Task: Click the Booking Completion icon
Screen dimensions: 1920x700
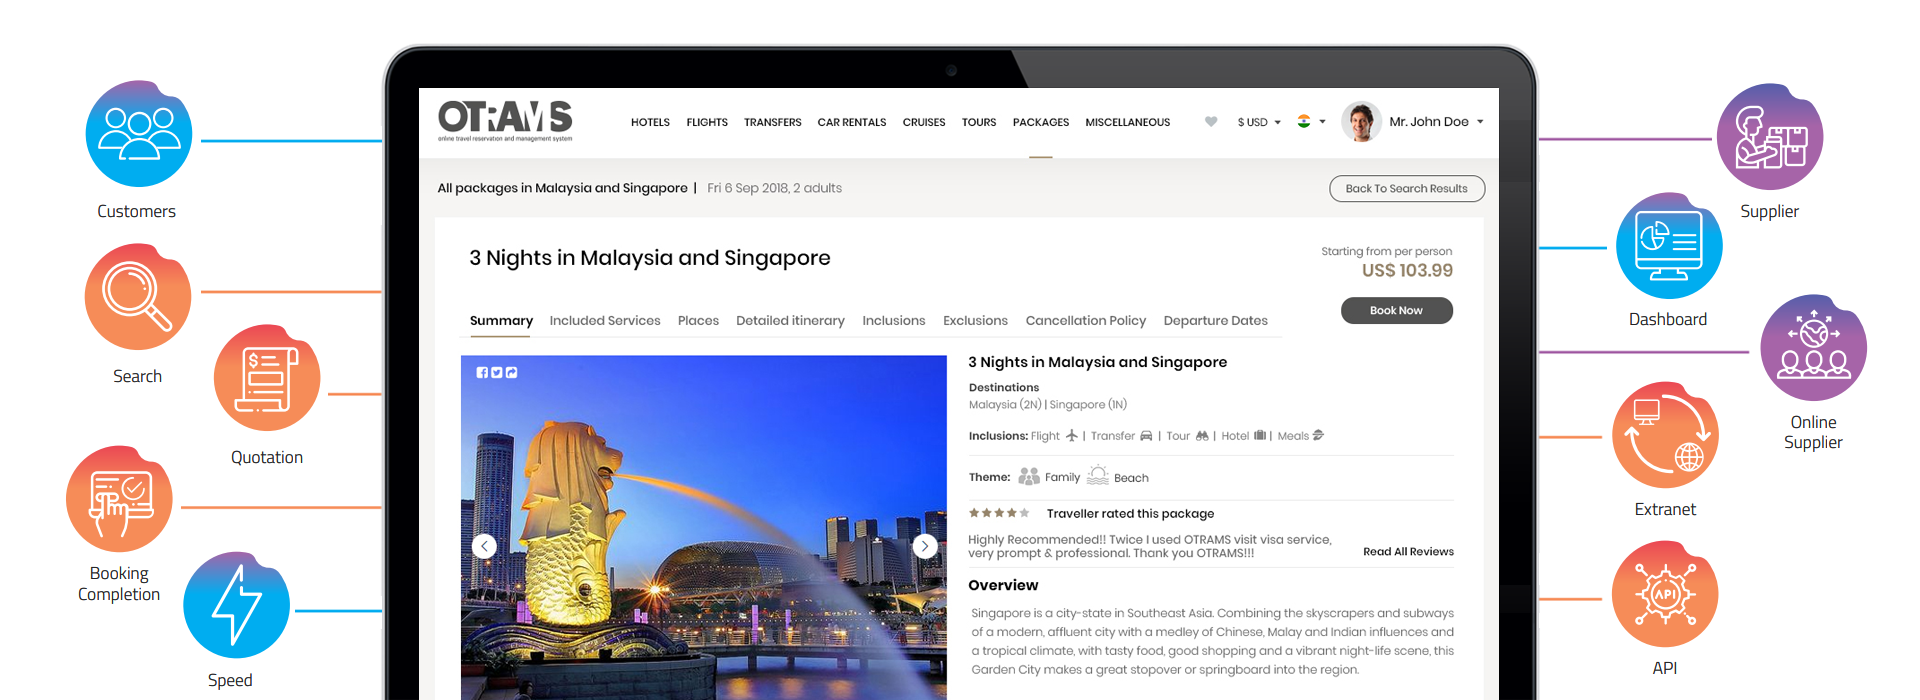Action: tap(119, 499)
